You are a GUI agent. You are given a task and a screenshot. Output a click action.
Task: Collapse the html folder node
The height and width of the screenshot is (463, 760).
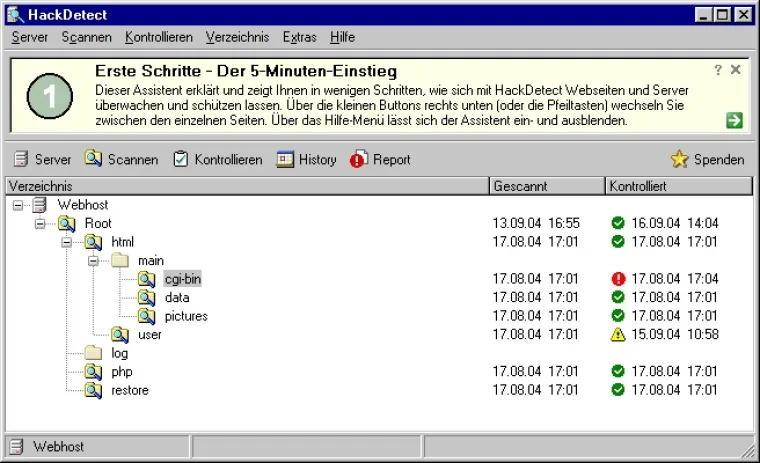click(67, 242)
